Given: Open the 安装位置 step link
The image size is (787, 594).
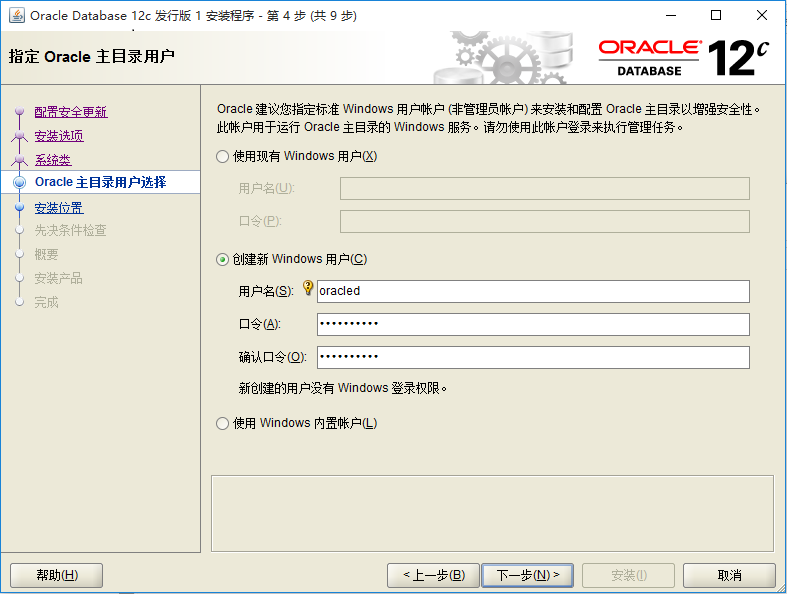Looking at the screenshot, I should [59, 208].
